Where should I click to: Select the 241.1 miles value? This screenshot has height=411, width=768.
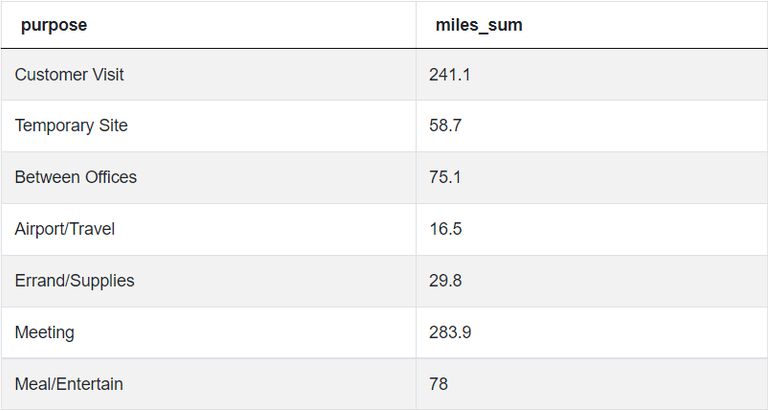coord(450,74)
